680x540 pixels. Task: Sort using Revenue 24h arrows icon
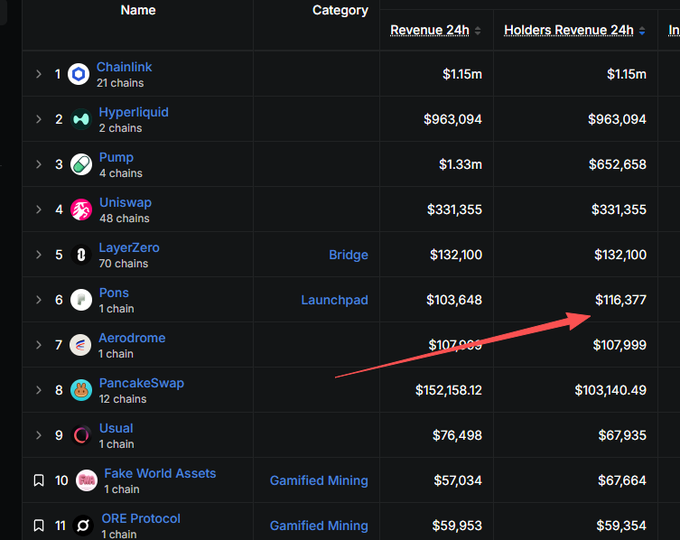477,30
